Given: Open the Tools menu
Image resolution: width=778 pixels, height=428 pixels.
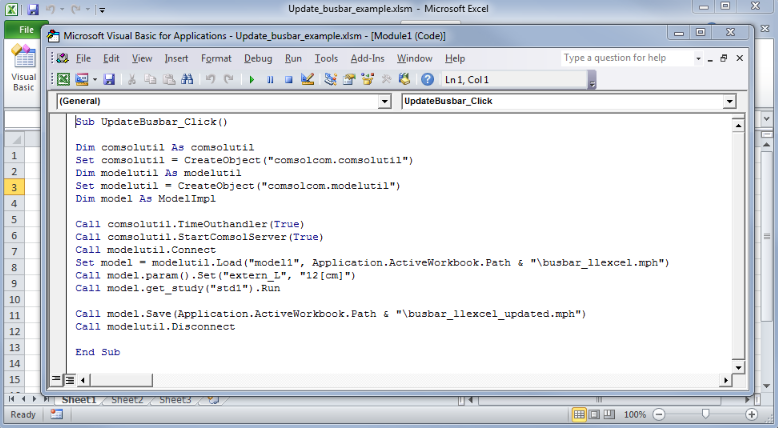Looking at the screenshot, I should [x=326, y=58].
